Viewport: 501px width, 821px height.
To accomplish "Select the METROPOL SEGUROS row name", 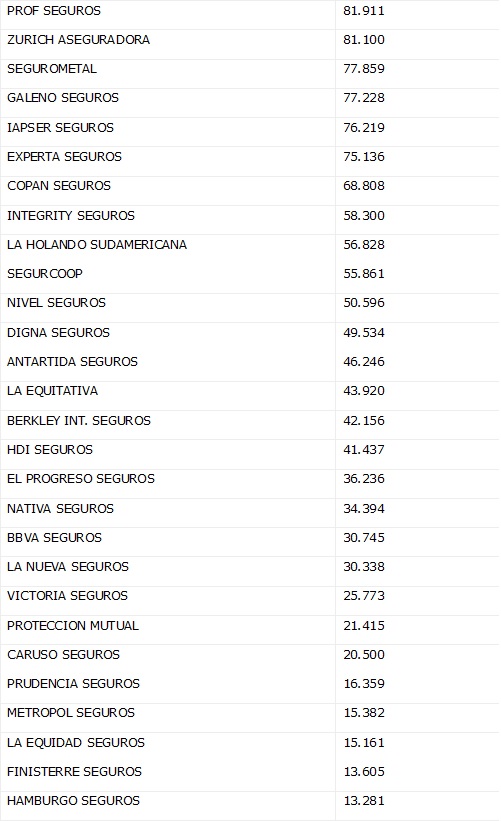I will tap(71, 713).
